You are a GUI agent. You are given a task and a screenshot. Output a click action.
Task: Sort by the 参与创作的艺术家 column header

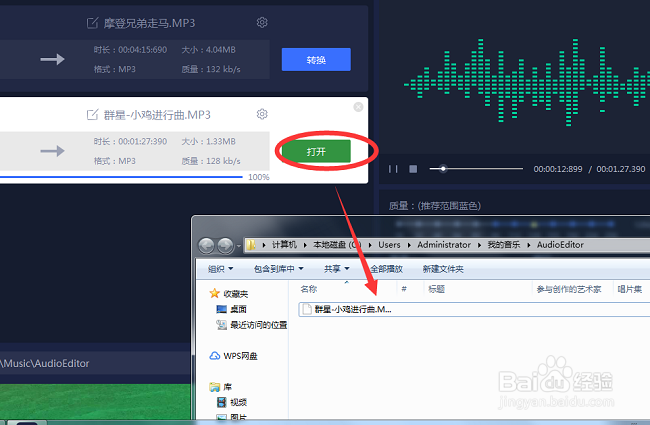[569, 289]
